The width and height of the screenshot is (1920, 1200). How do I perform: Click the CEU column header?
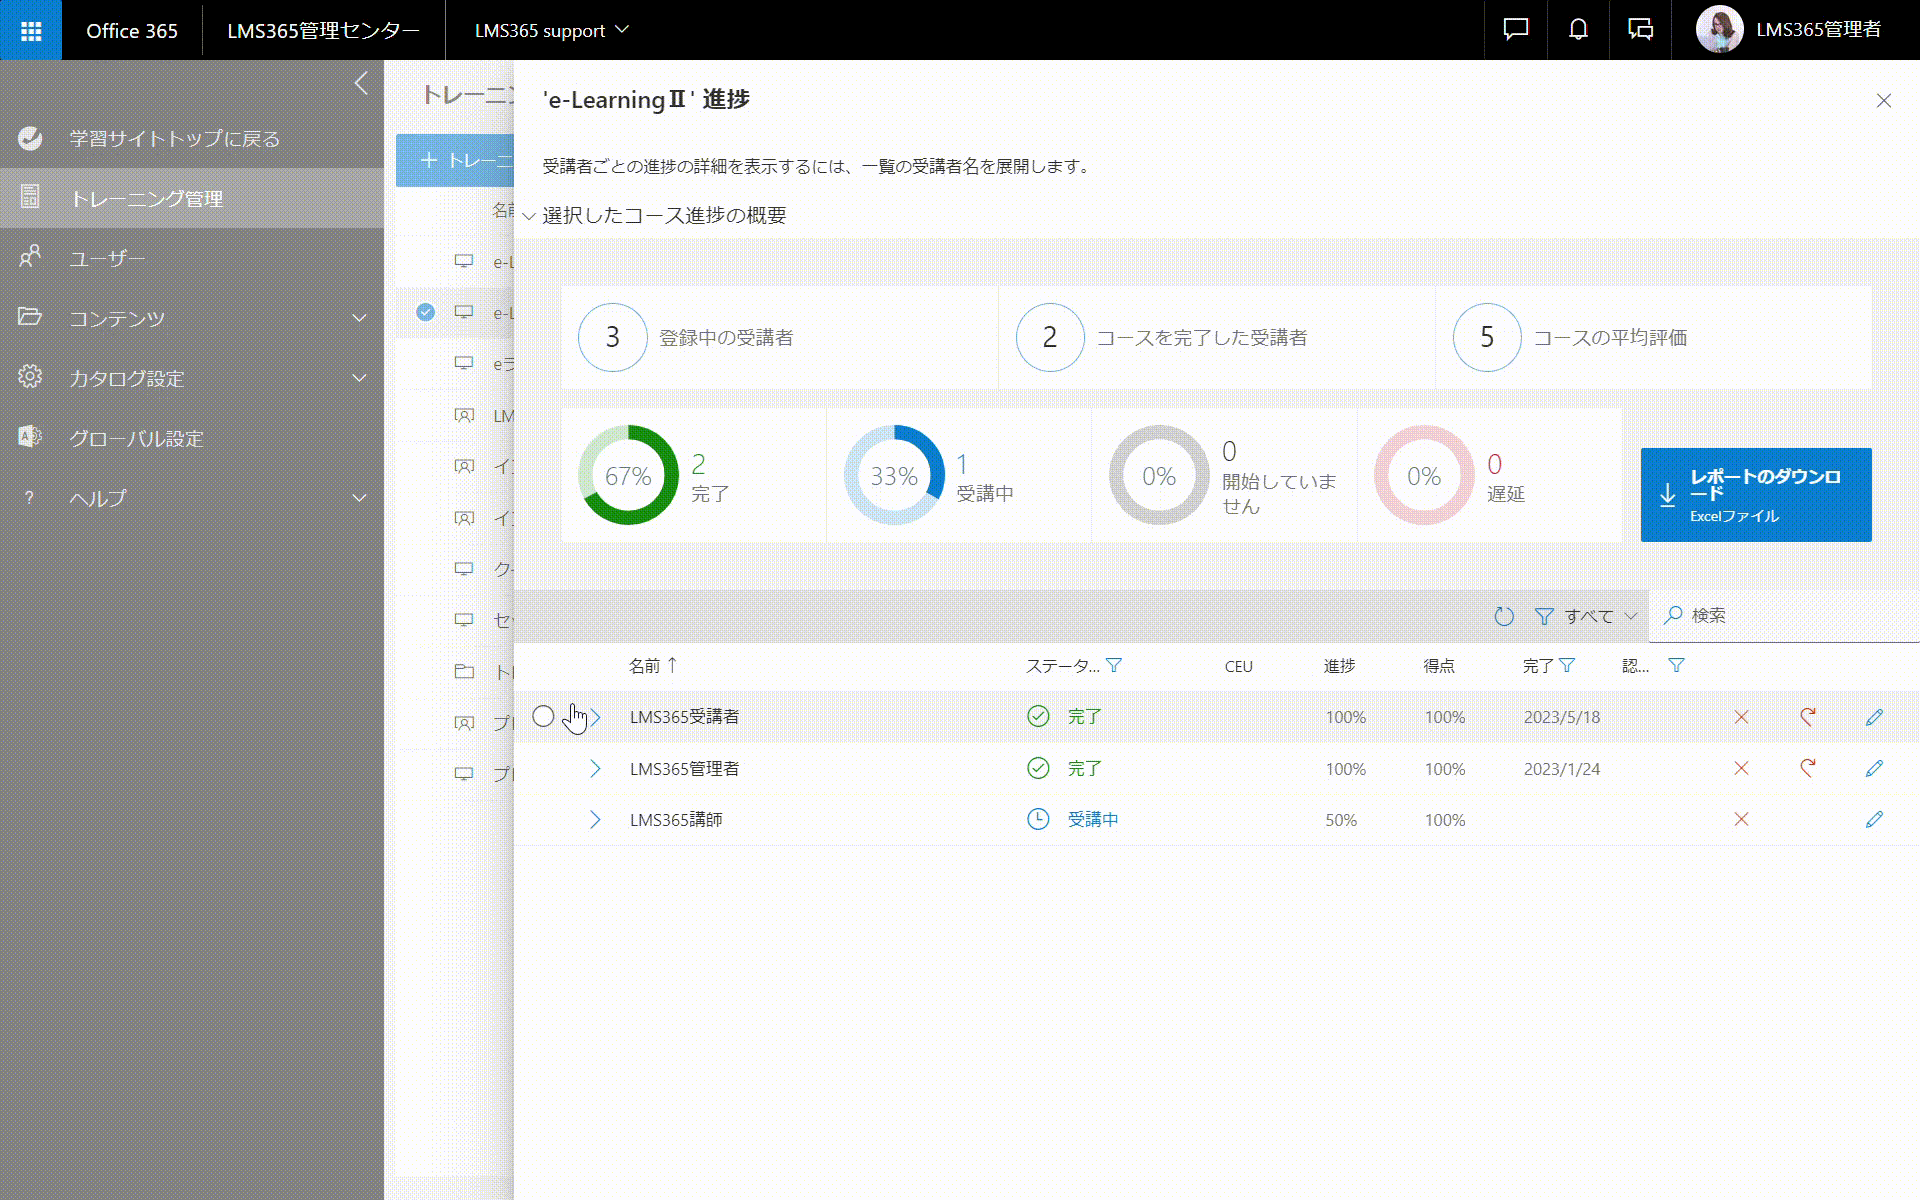click(1238, 666)
